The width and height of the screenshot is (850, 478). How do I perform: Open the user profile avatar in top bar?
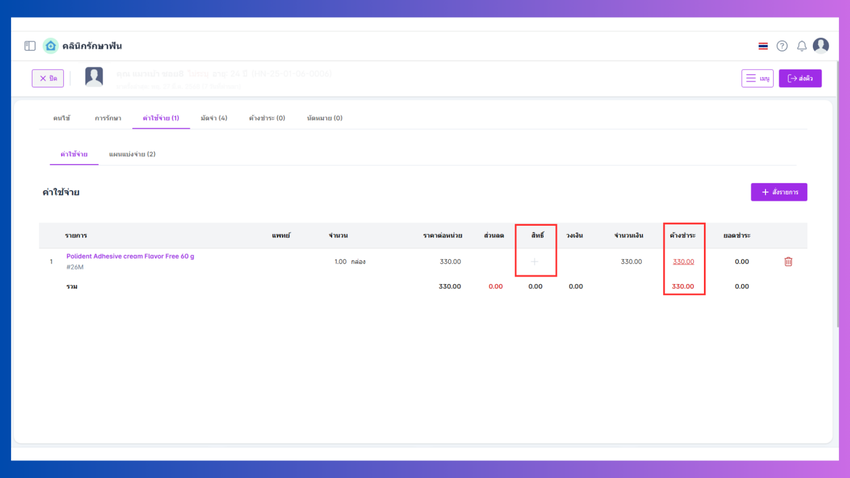pos(821,46)
